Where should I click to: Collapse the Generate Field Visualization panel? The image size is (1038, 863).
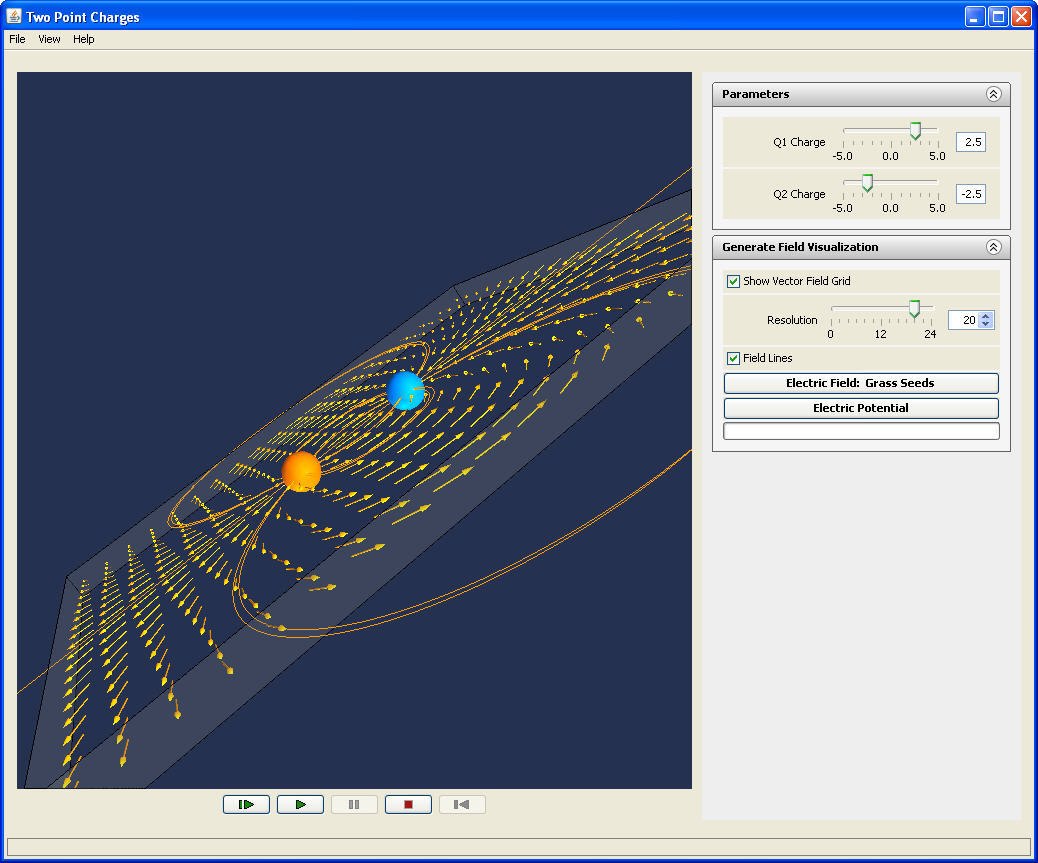[x=993, y=247]
